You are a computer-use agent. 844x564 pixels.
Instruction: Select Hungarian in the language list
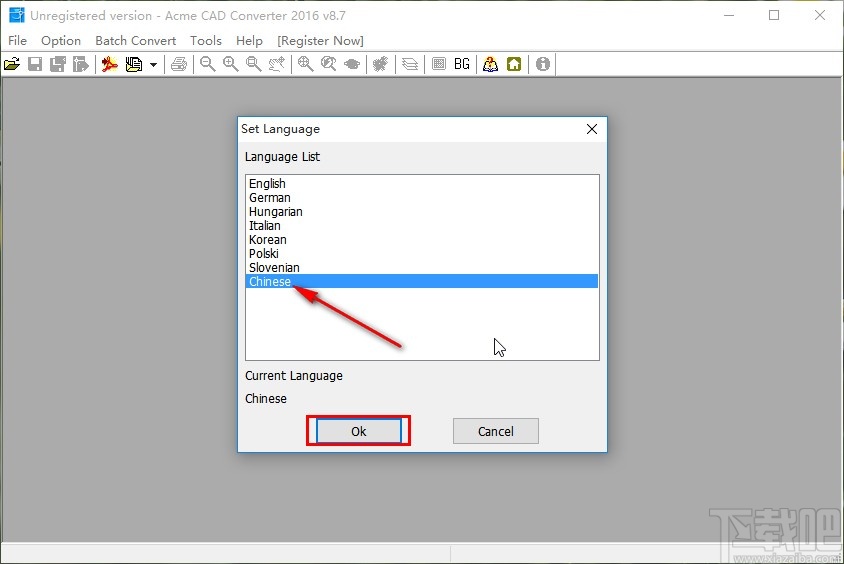(x=422, y=212)
